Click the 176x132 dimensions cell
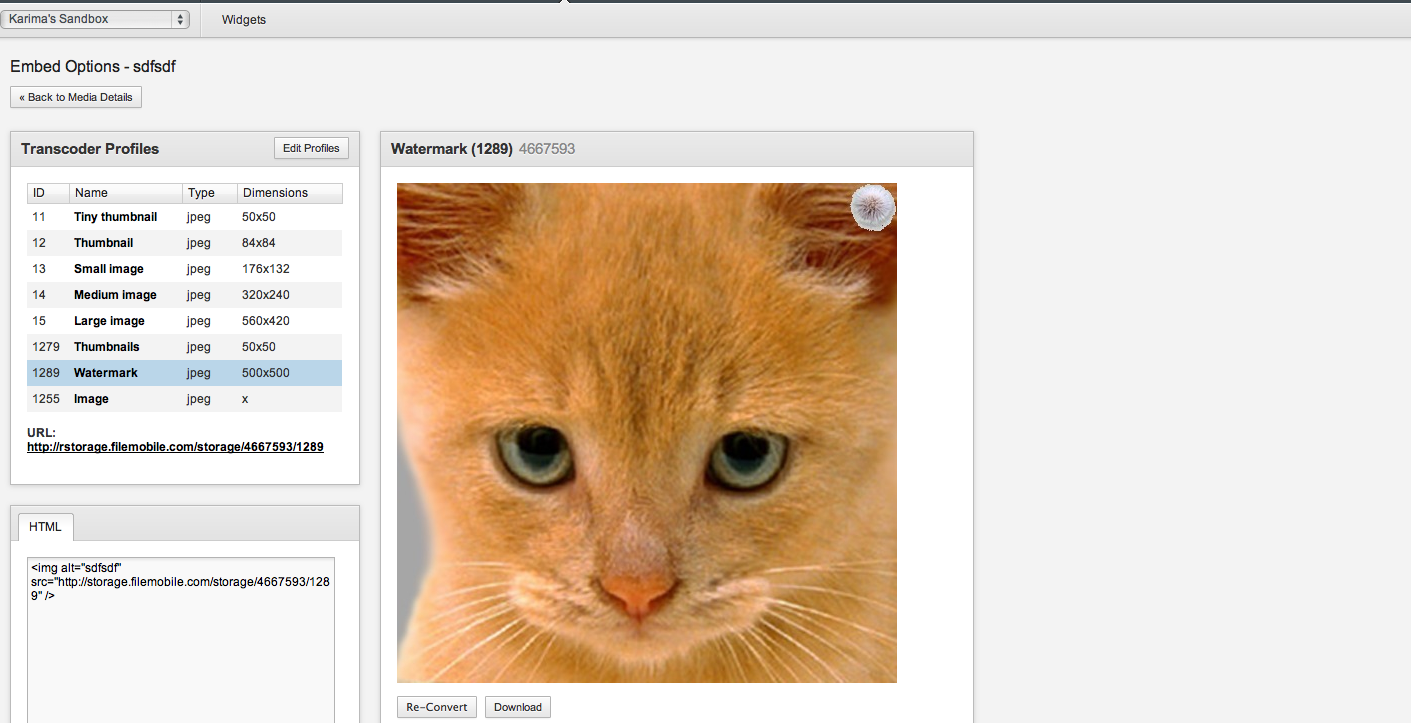 tap(266, 269)
